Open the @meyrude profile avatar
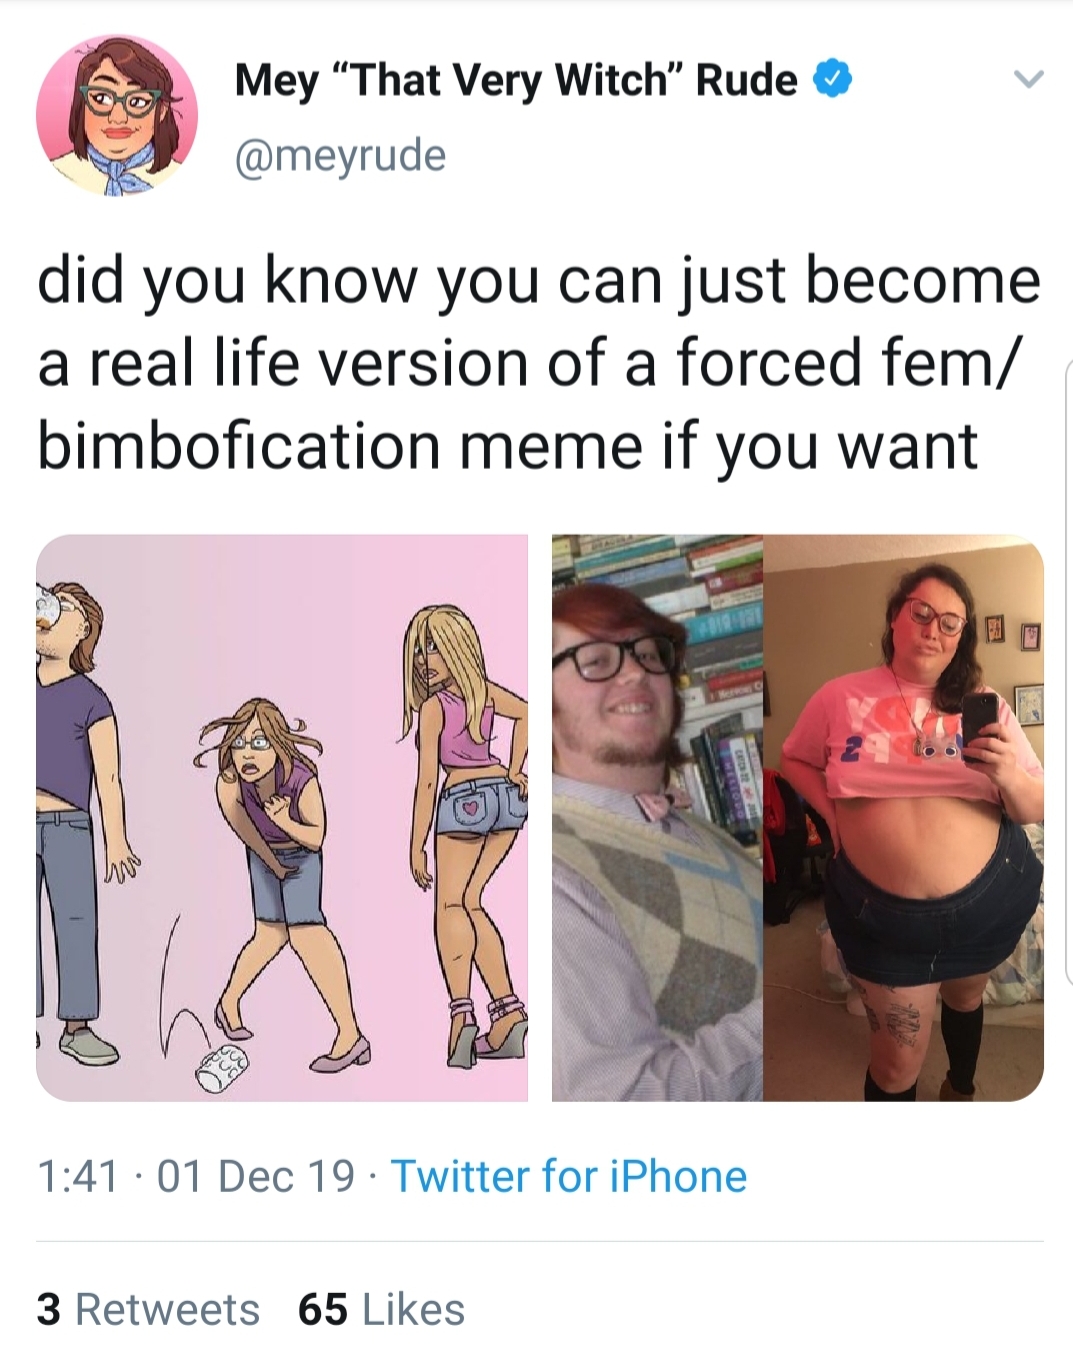The height and width of the screenshot is (1350, 1073). [x=117, y=116]
